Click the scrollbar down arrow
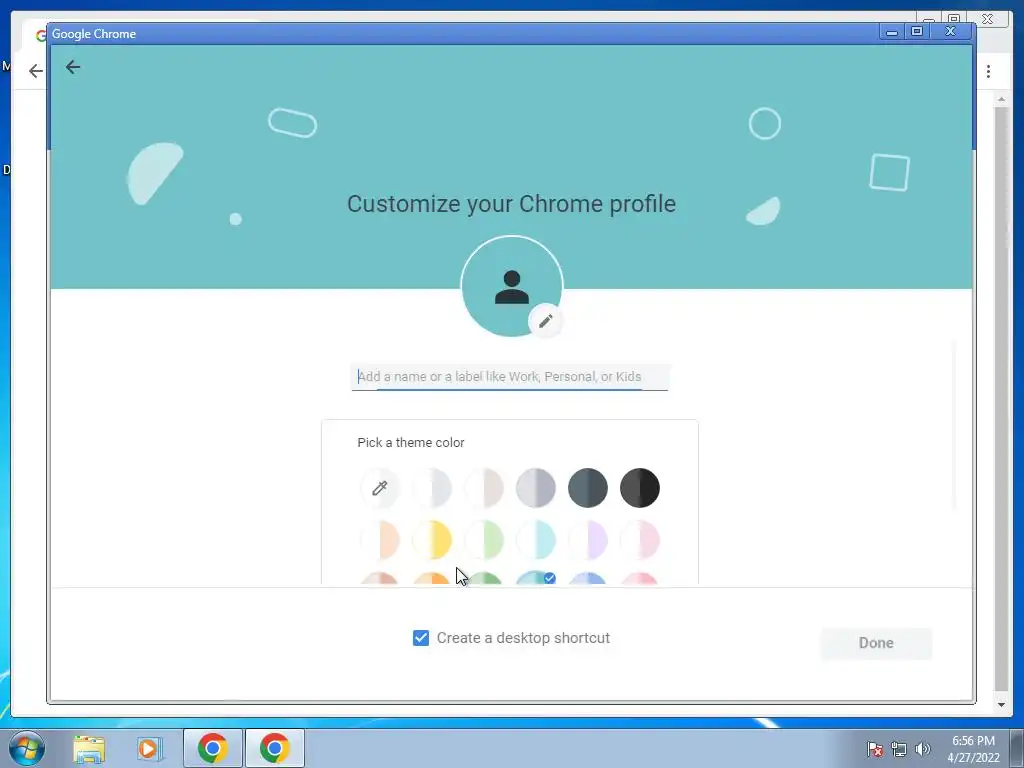Screen dimensions: 1024x768 pos(1001,705)
